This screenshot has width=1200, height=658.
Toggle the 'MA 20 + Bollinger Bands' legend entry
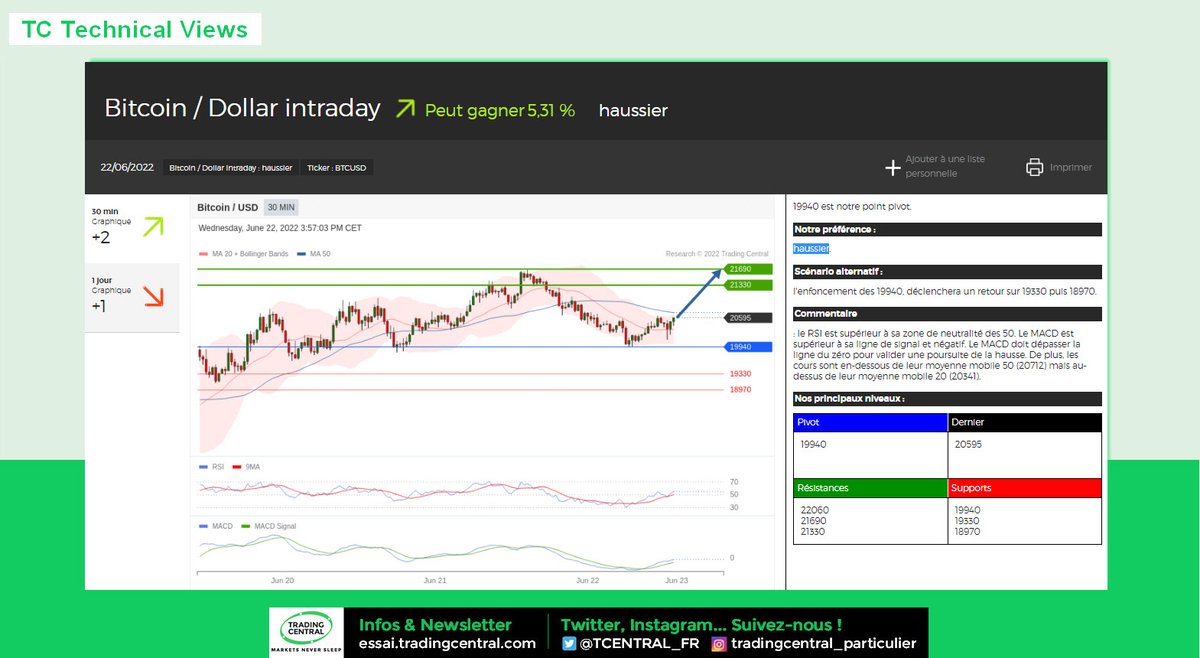point(250,254)
